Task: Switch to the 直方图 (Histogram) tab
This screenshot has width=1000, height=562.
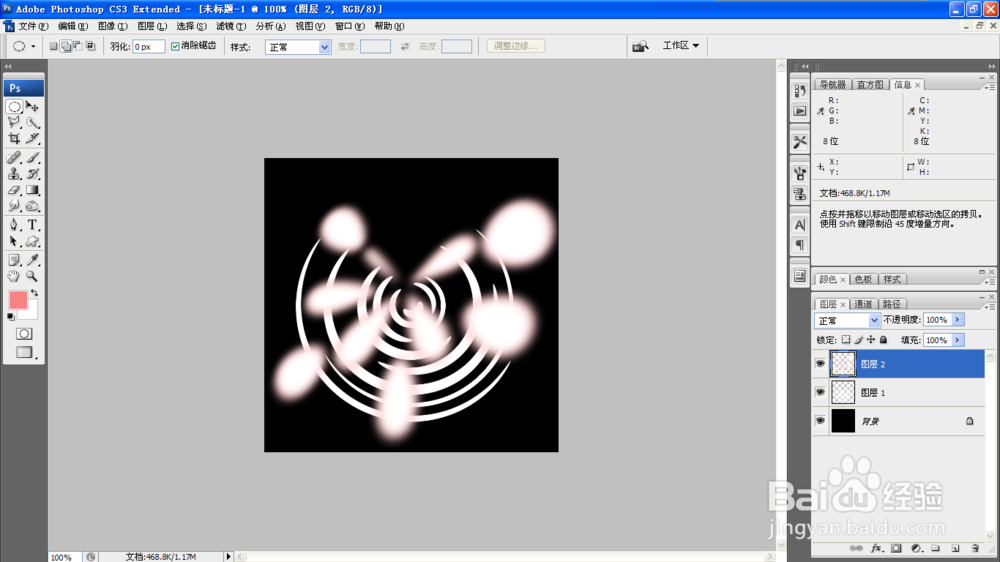Action: coord(870,85)
